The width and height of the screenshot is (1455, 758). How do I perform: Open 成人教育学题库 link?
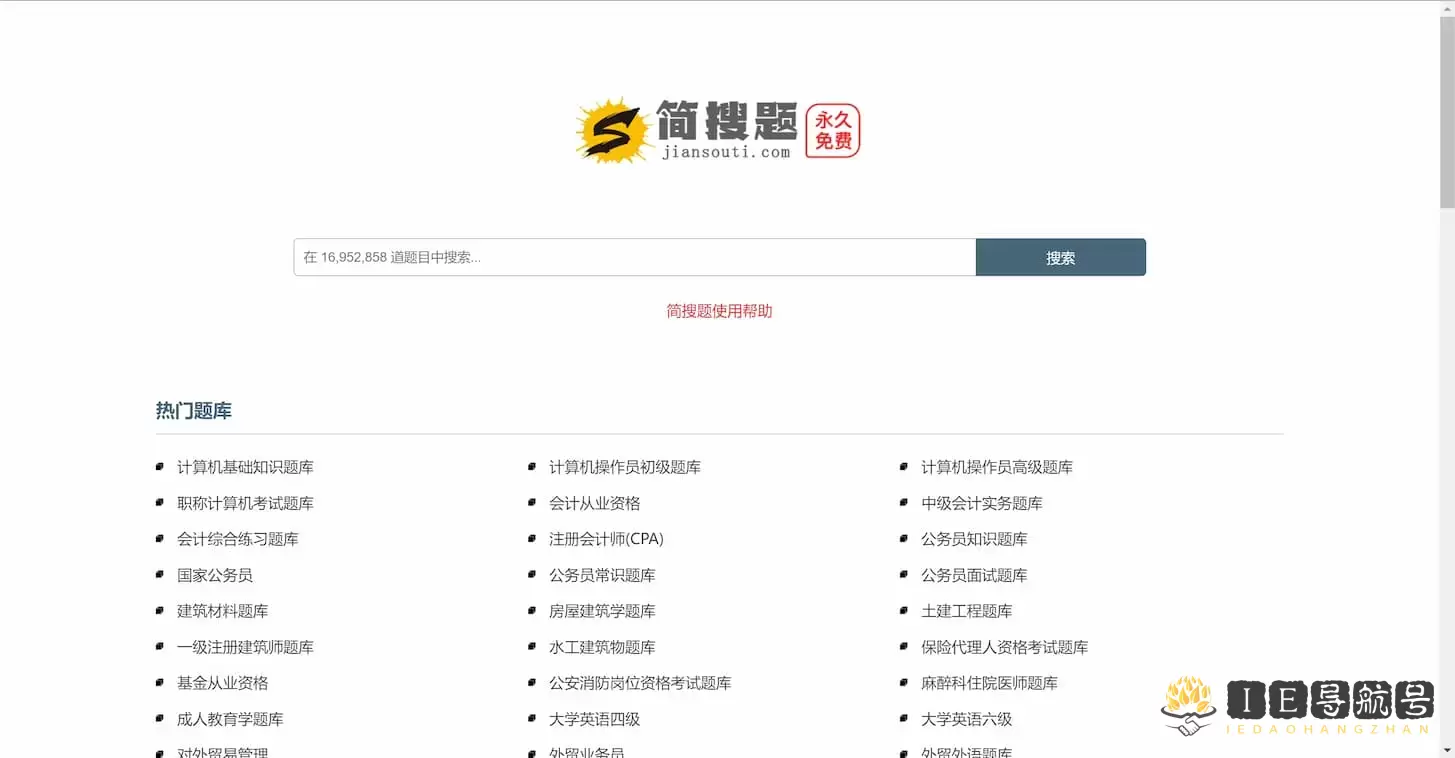click(230, 719)
